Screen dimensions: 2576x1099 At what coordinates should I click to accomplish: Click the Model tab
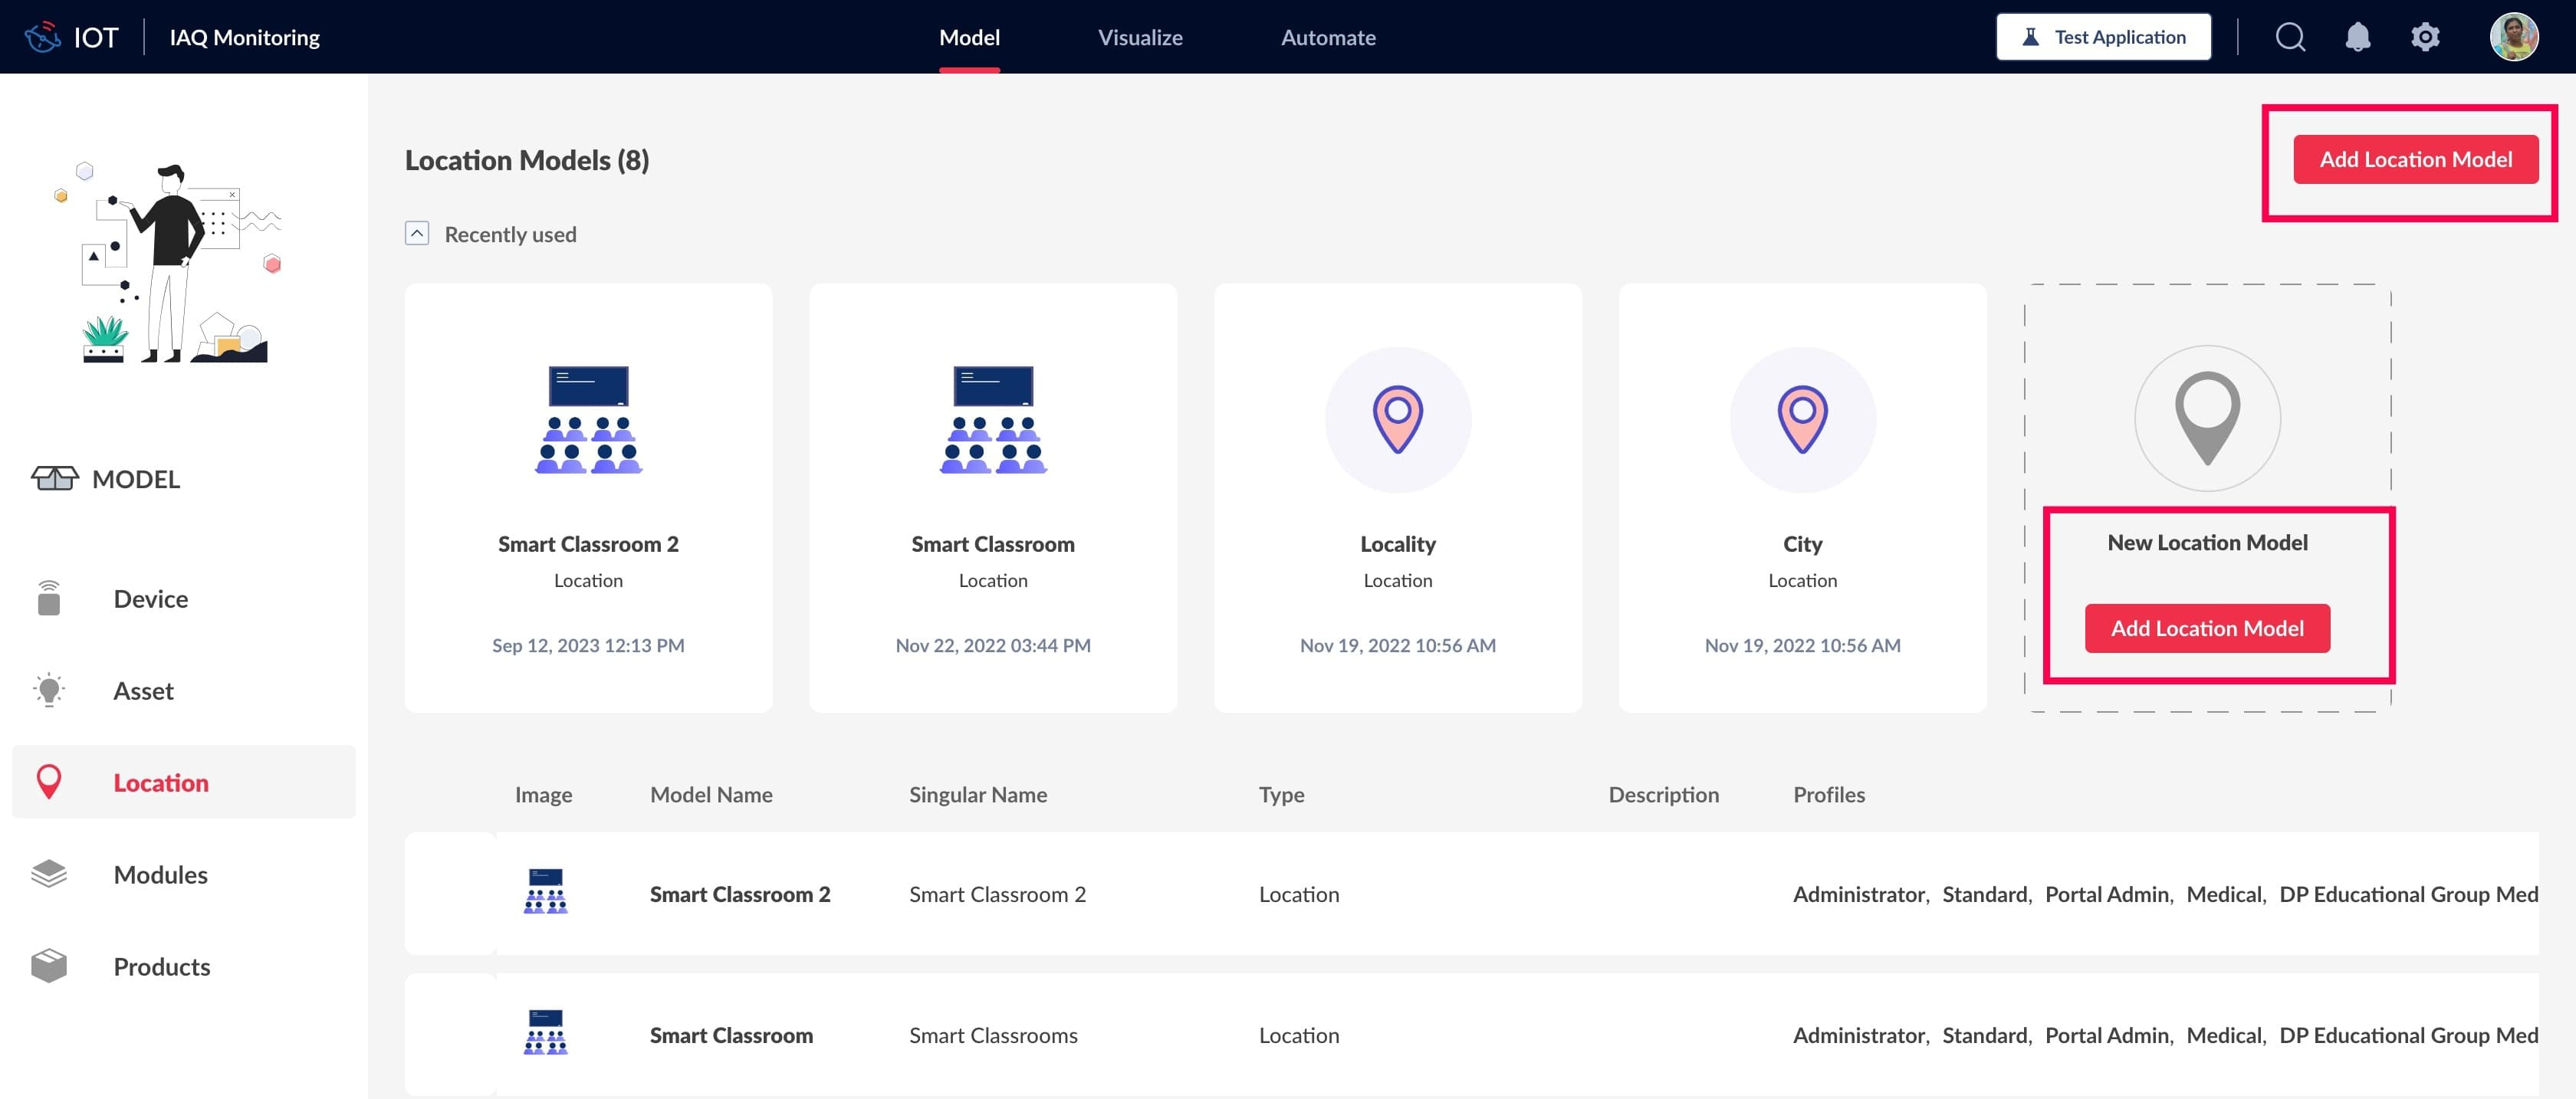(x=969, y=37)
